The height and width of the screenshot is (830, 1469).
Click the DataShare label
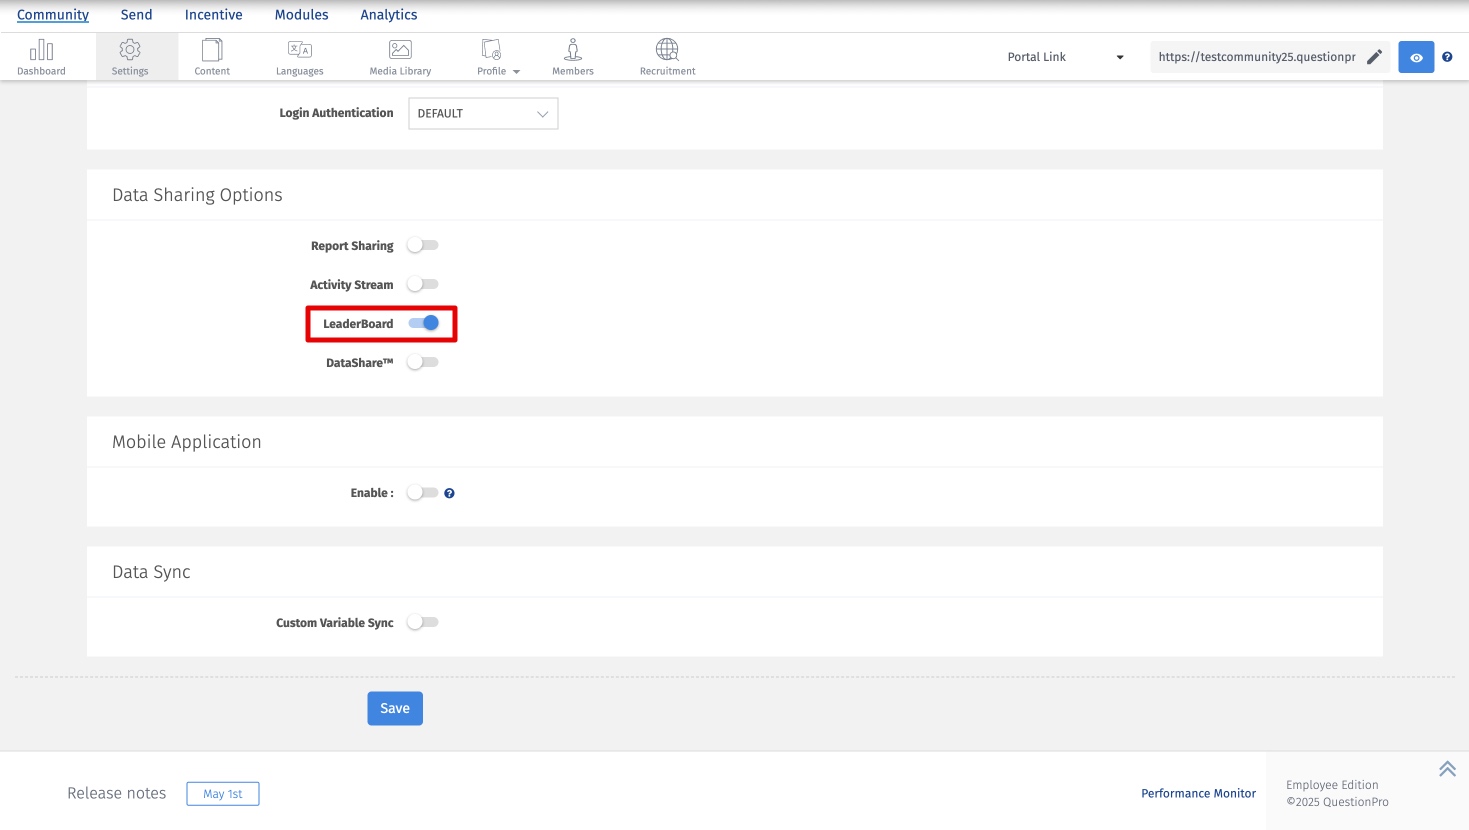click(x=360, y=363)
